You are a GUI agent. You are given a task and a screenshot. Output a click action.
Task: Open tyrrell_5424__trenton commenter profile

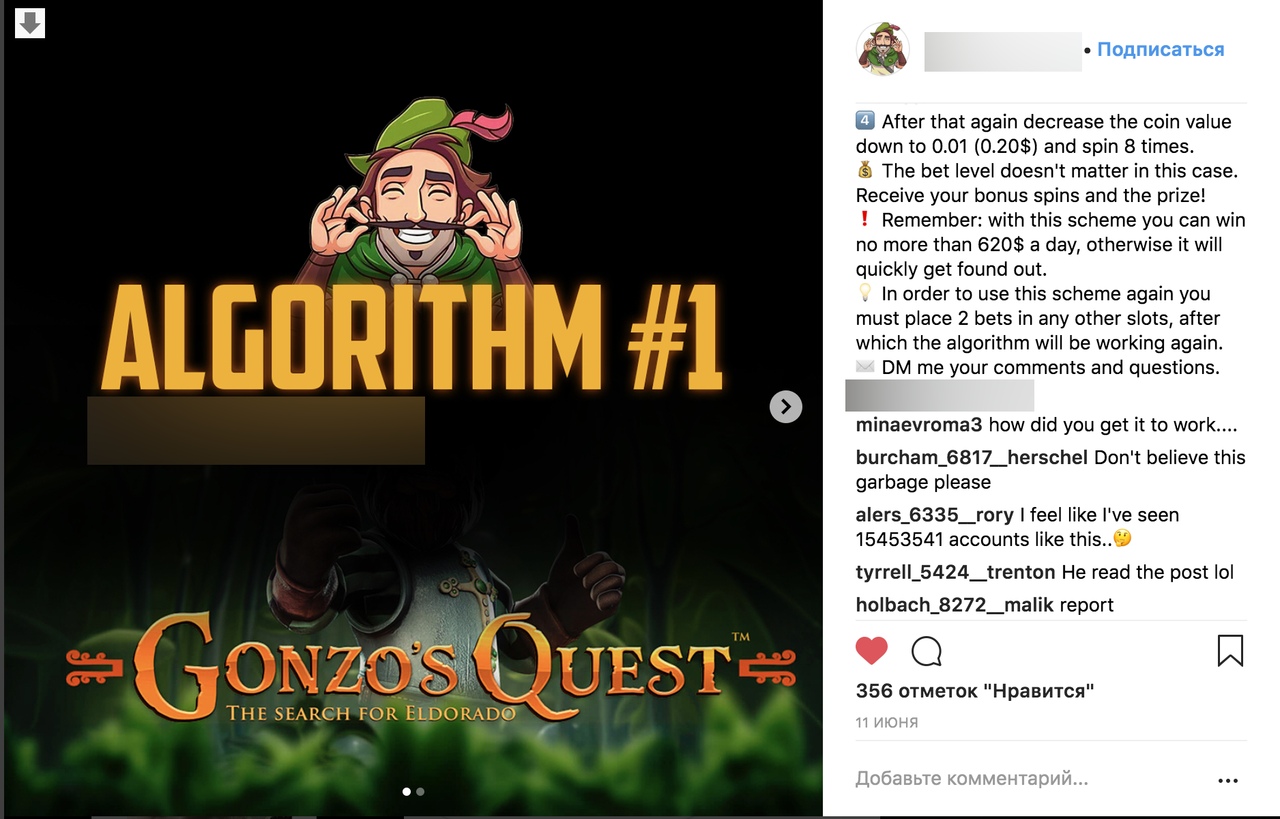pyautogui.click(x=956, y=572)
